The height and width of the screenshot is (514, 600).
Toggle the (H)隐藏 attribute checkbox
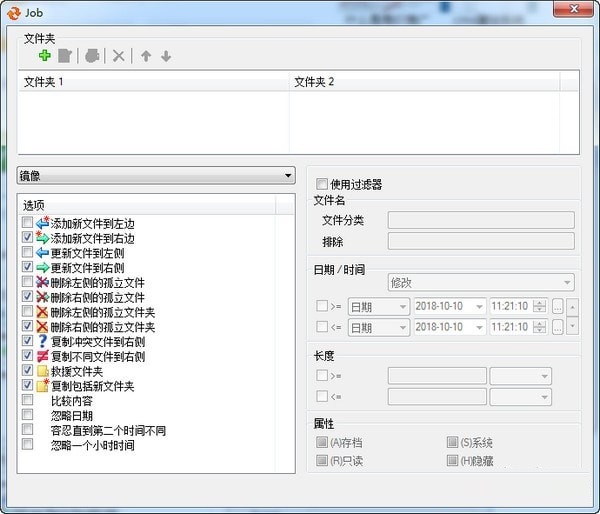pyautogui.click(x=452, y=460)
